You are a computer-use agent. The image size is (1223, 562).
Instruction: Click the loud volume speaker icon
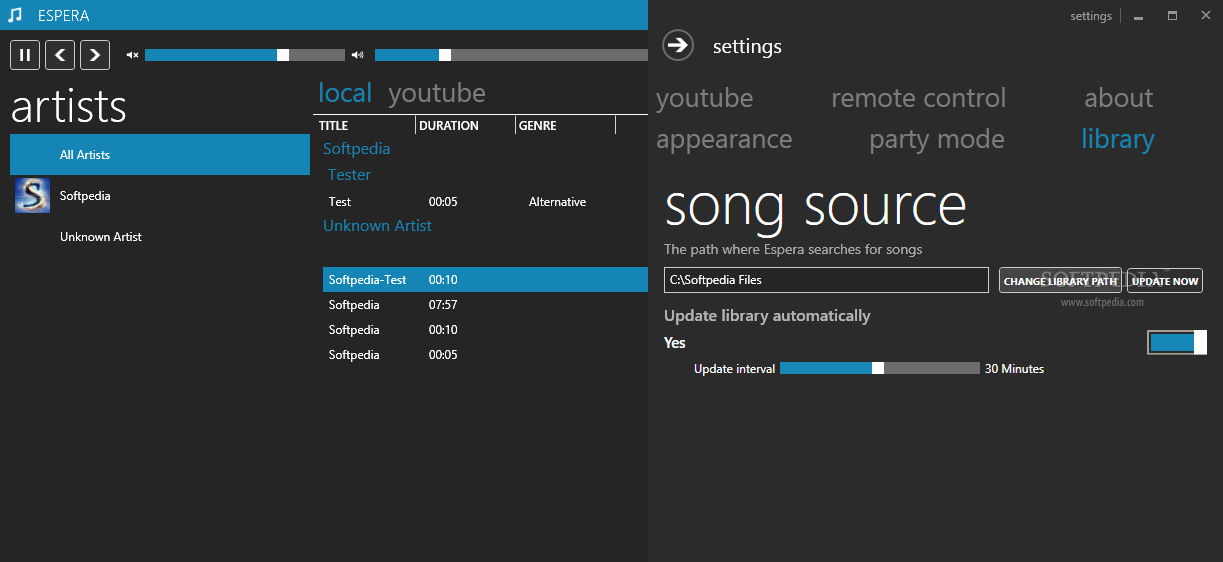coord(358,55)
